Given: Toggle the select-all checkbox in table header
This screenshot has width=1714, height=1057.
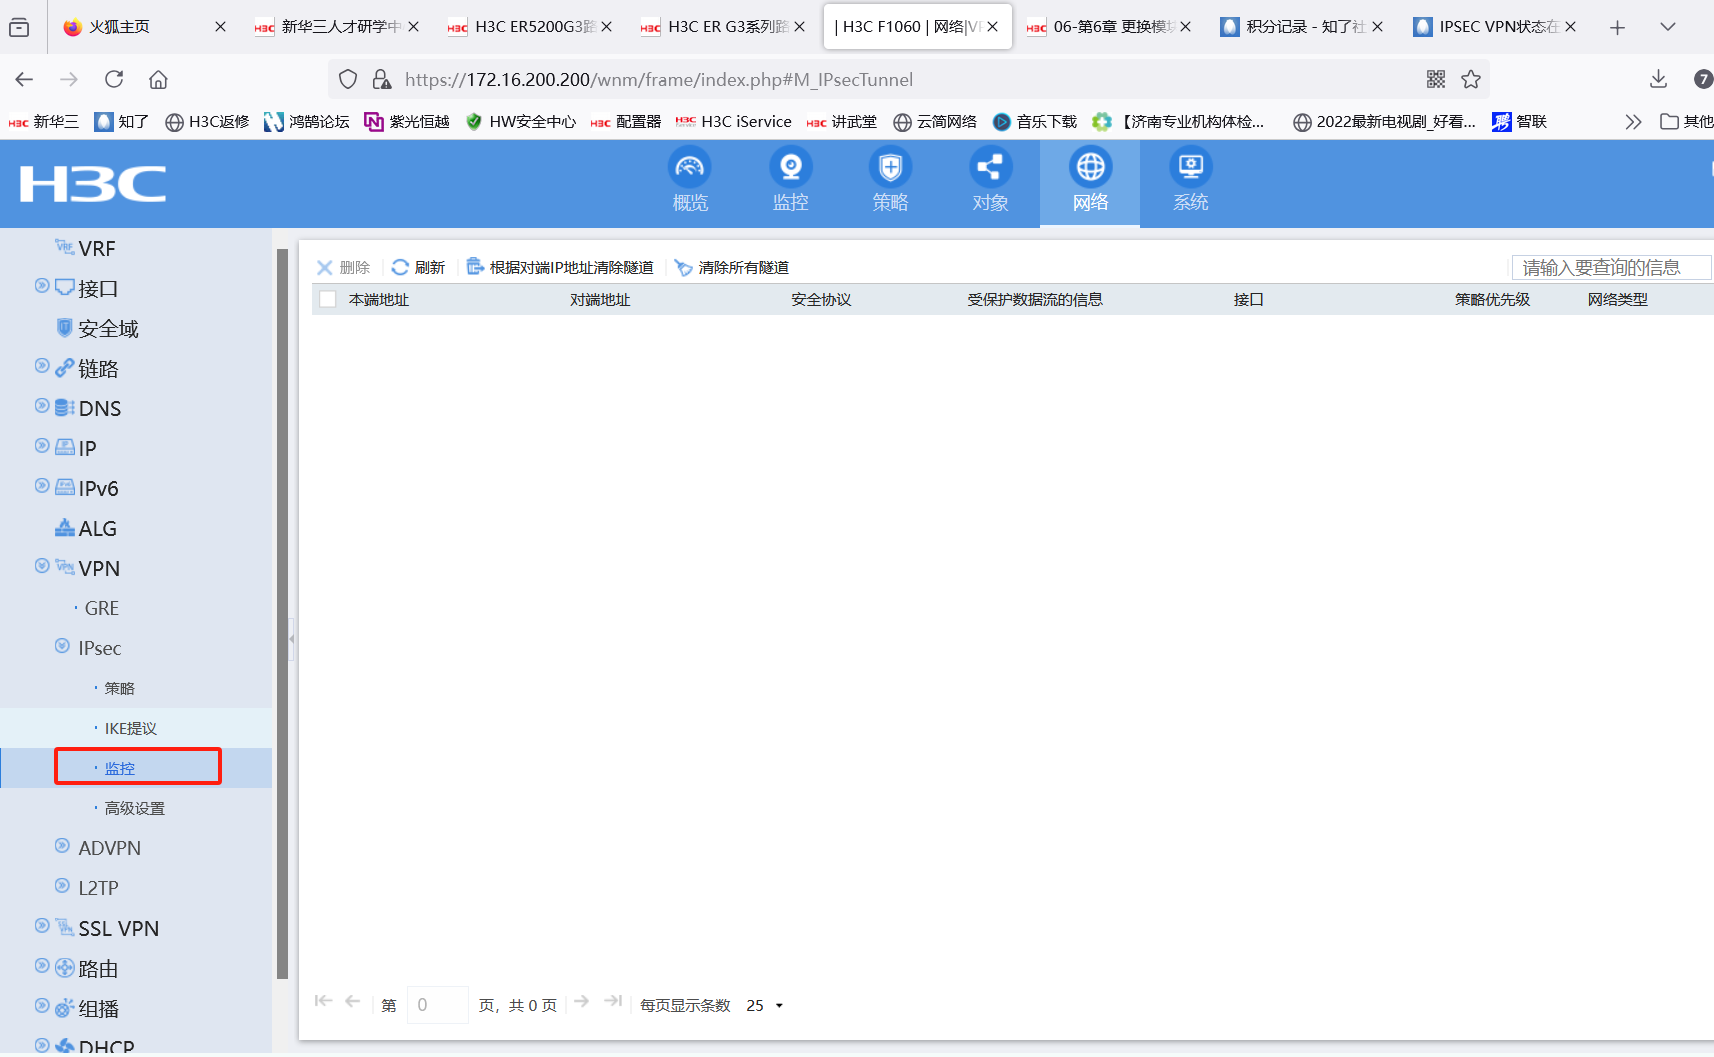Looking at the screenshot, I should click(327, 299).
